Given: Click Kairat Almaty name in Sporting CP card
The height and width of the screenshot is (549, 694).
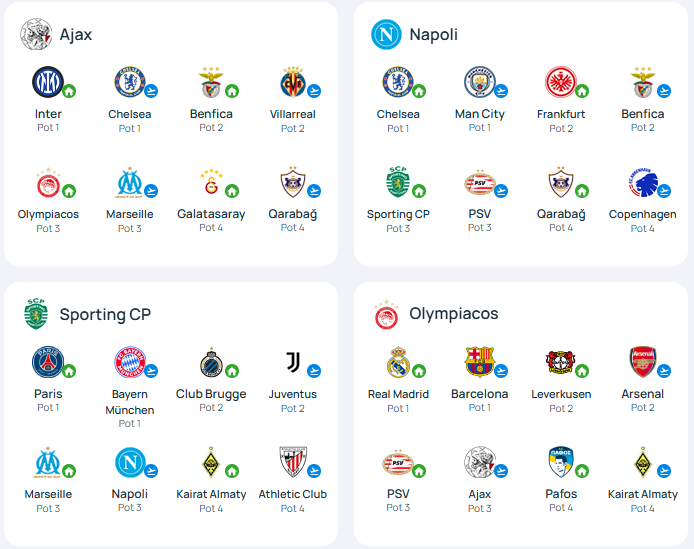Looking at the screenshot, I should (x=211, y=494).
